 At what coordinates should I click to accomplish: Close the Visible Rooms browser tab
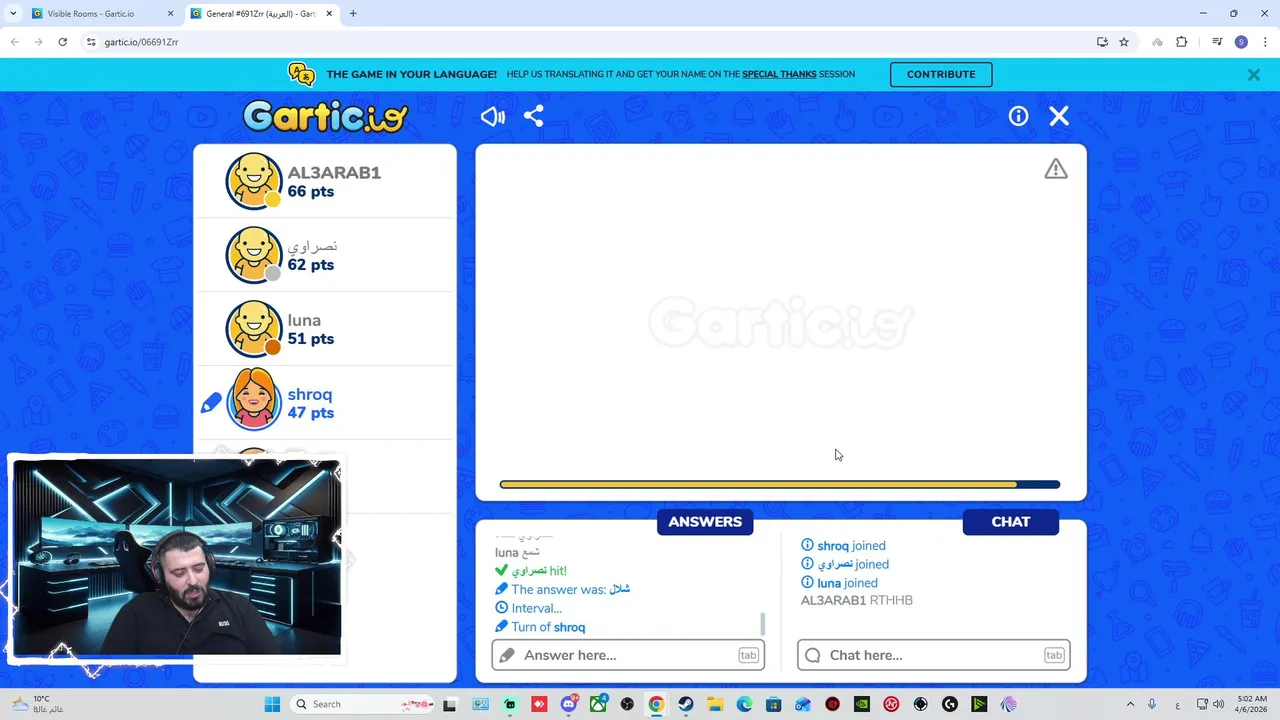(170, 14)
